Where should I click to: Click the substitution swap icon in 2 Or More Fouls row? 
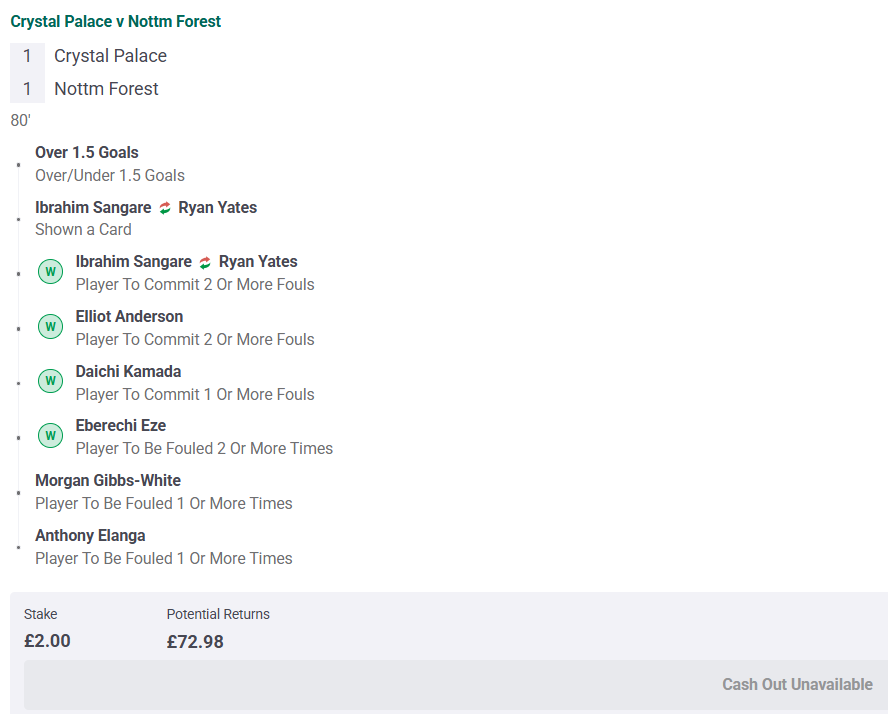coord(205,263)
